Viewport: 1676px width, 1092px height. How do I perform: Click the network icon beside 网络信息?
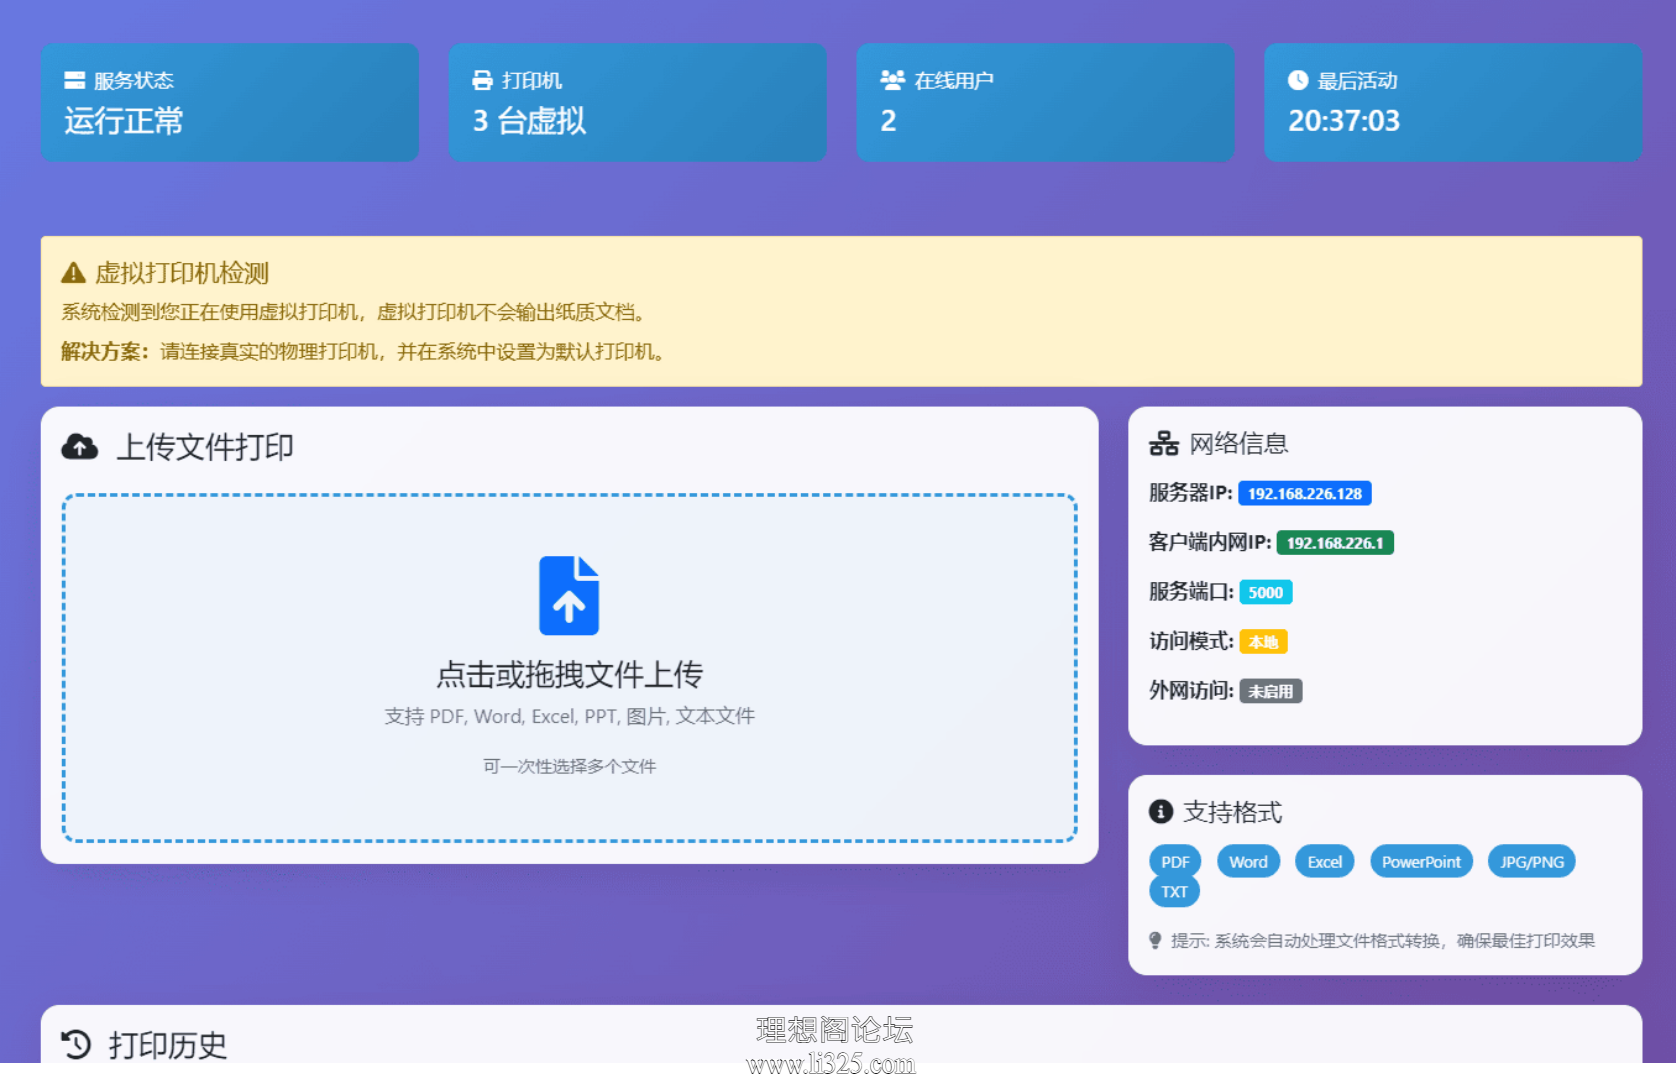(1164, 443)
